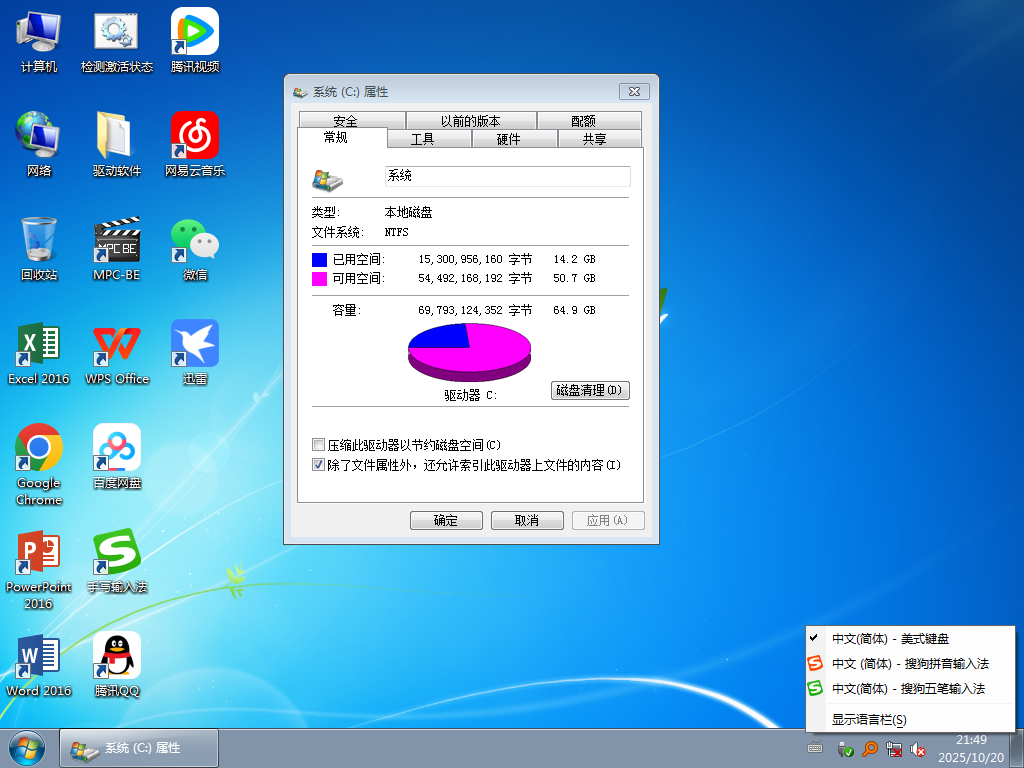Select Sogou Wubi input method
This screenshot has height=768, width=1024.
(907, 689)
